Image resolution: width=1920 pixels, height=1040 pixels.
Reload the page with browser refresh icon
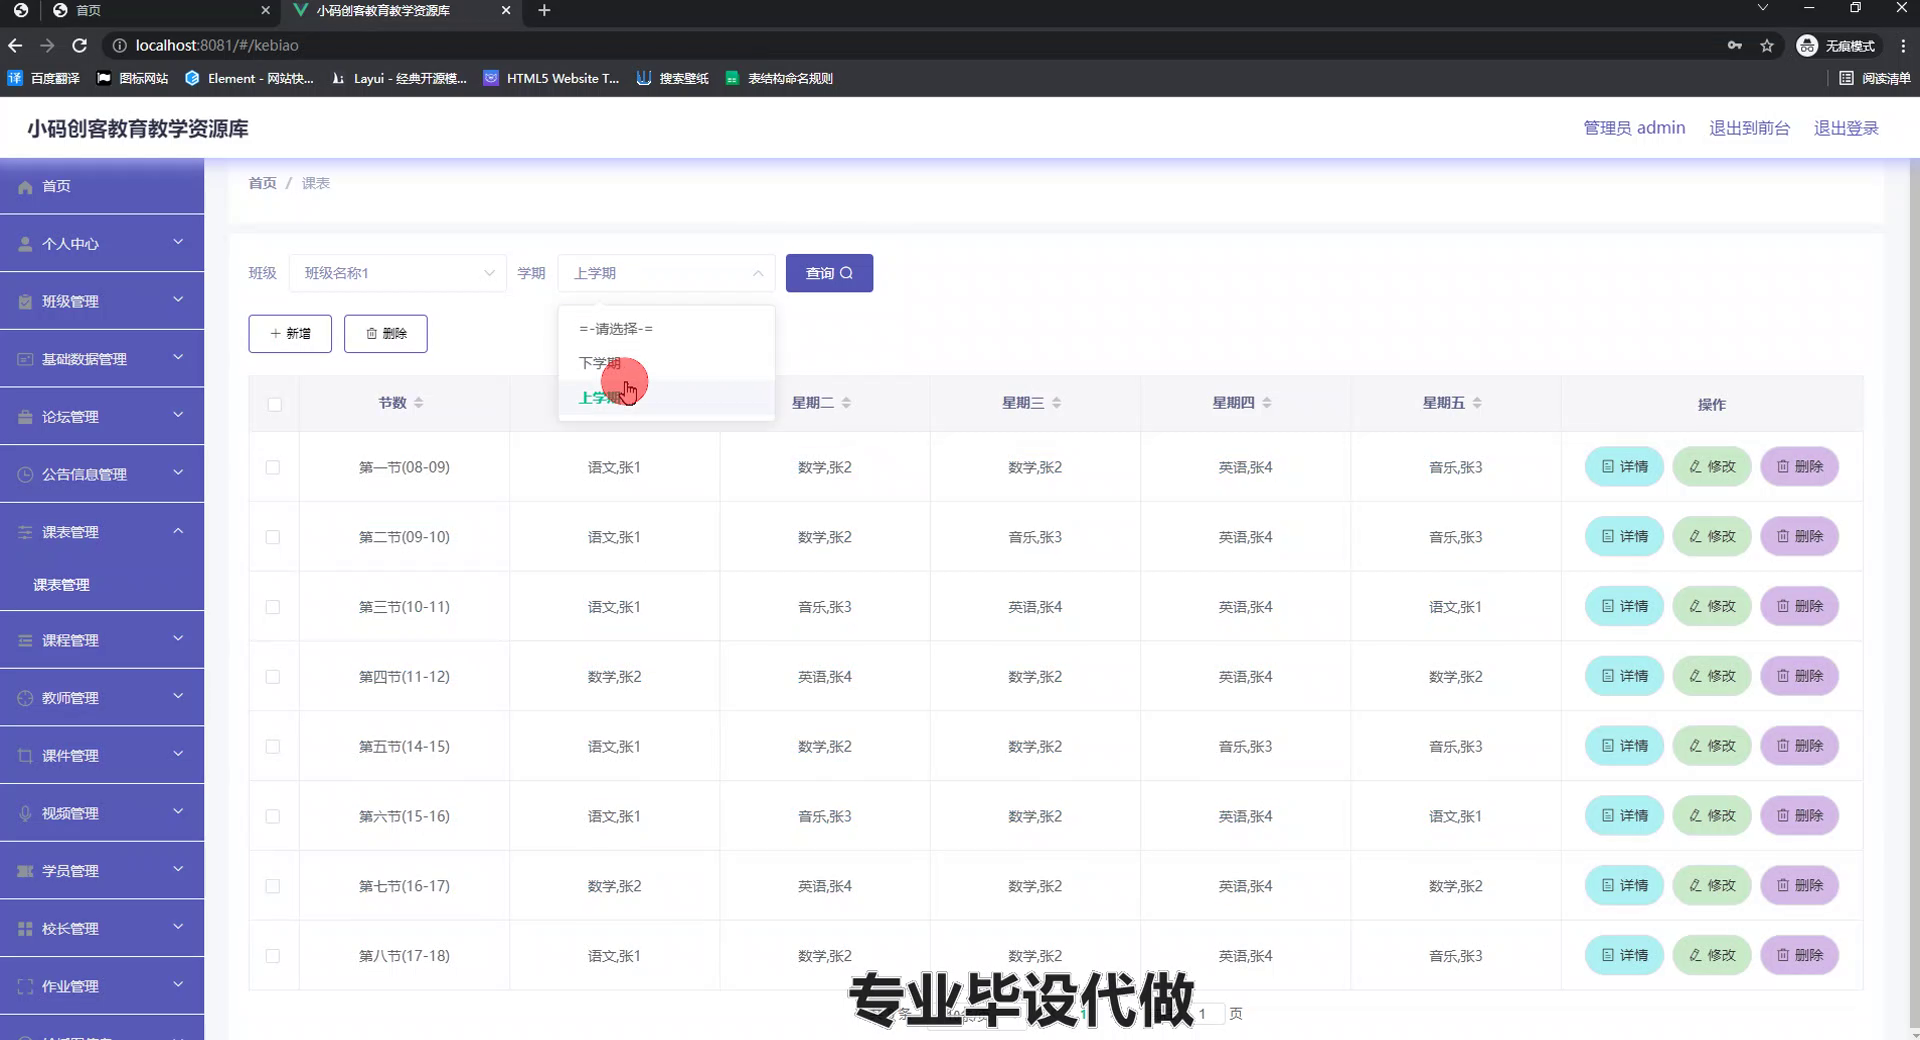(80, 45)
